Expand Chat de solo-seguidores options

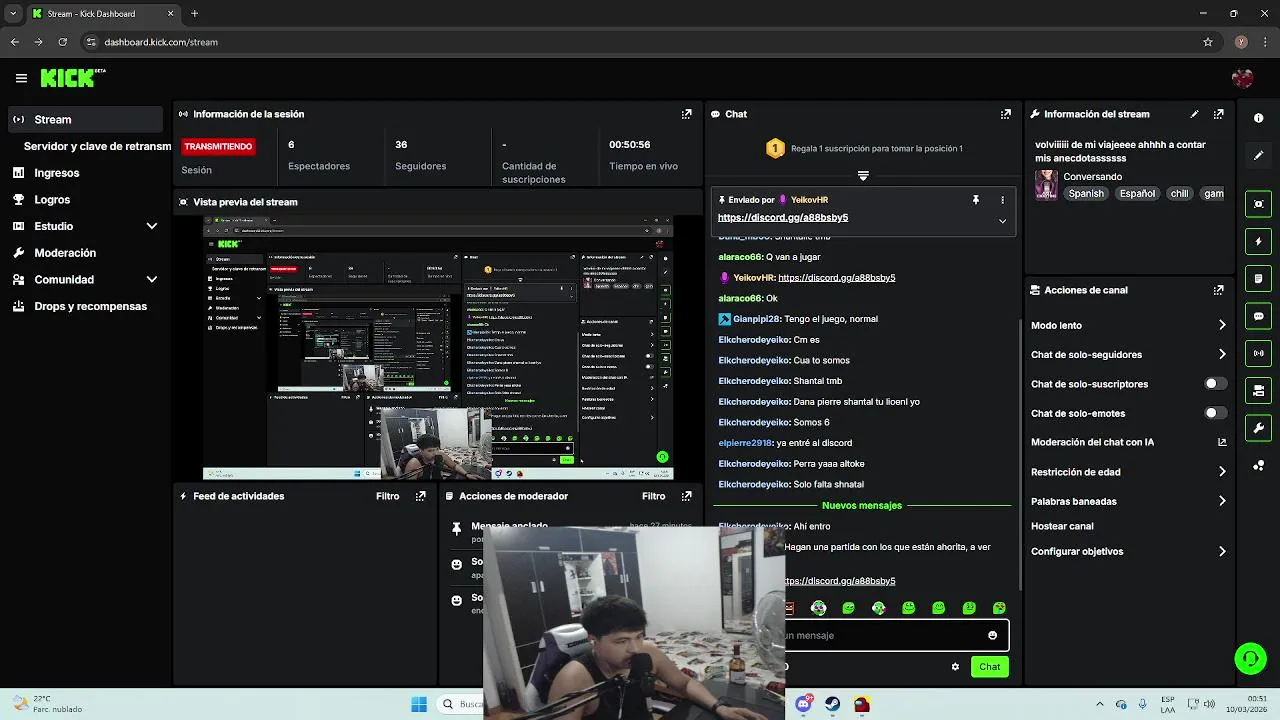pyautogui.click(x=1222, y=354)
